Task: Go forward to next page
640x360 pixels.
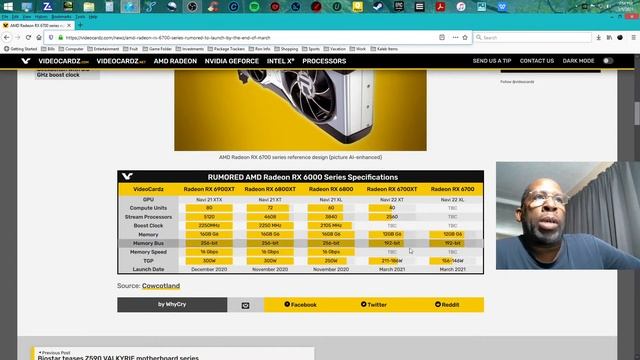Action: [17, 38]
